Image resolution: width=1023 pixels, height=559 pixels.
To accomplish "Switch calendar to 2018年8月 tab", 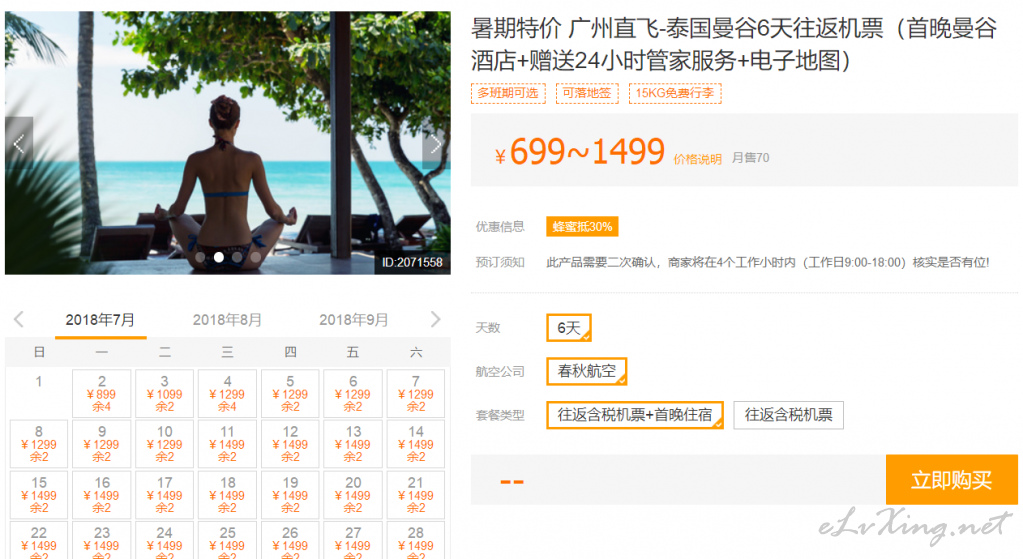I will [x=227, y=320].
